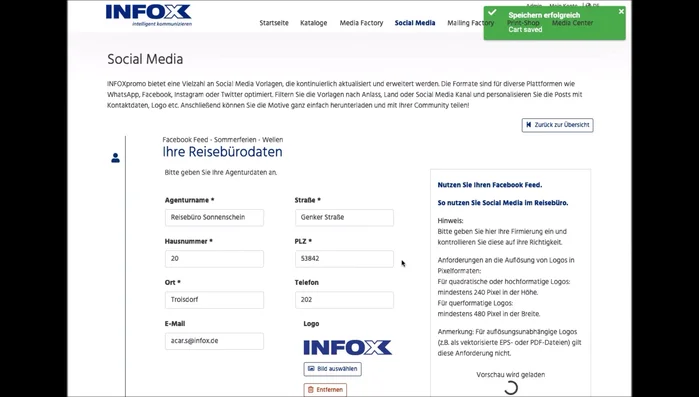Open the Social Media menu item
The height and width of the screenshot is (397, 699).
click(x=415, y=23)
